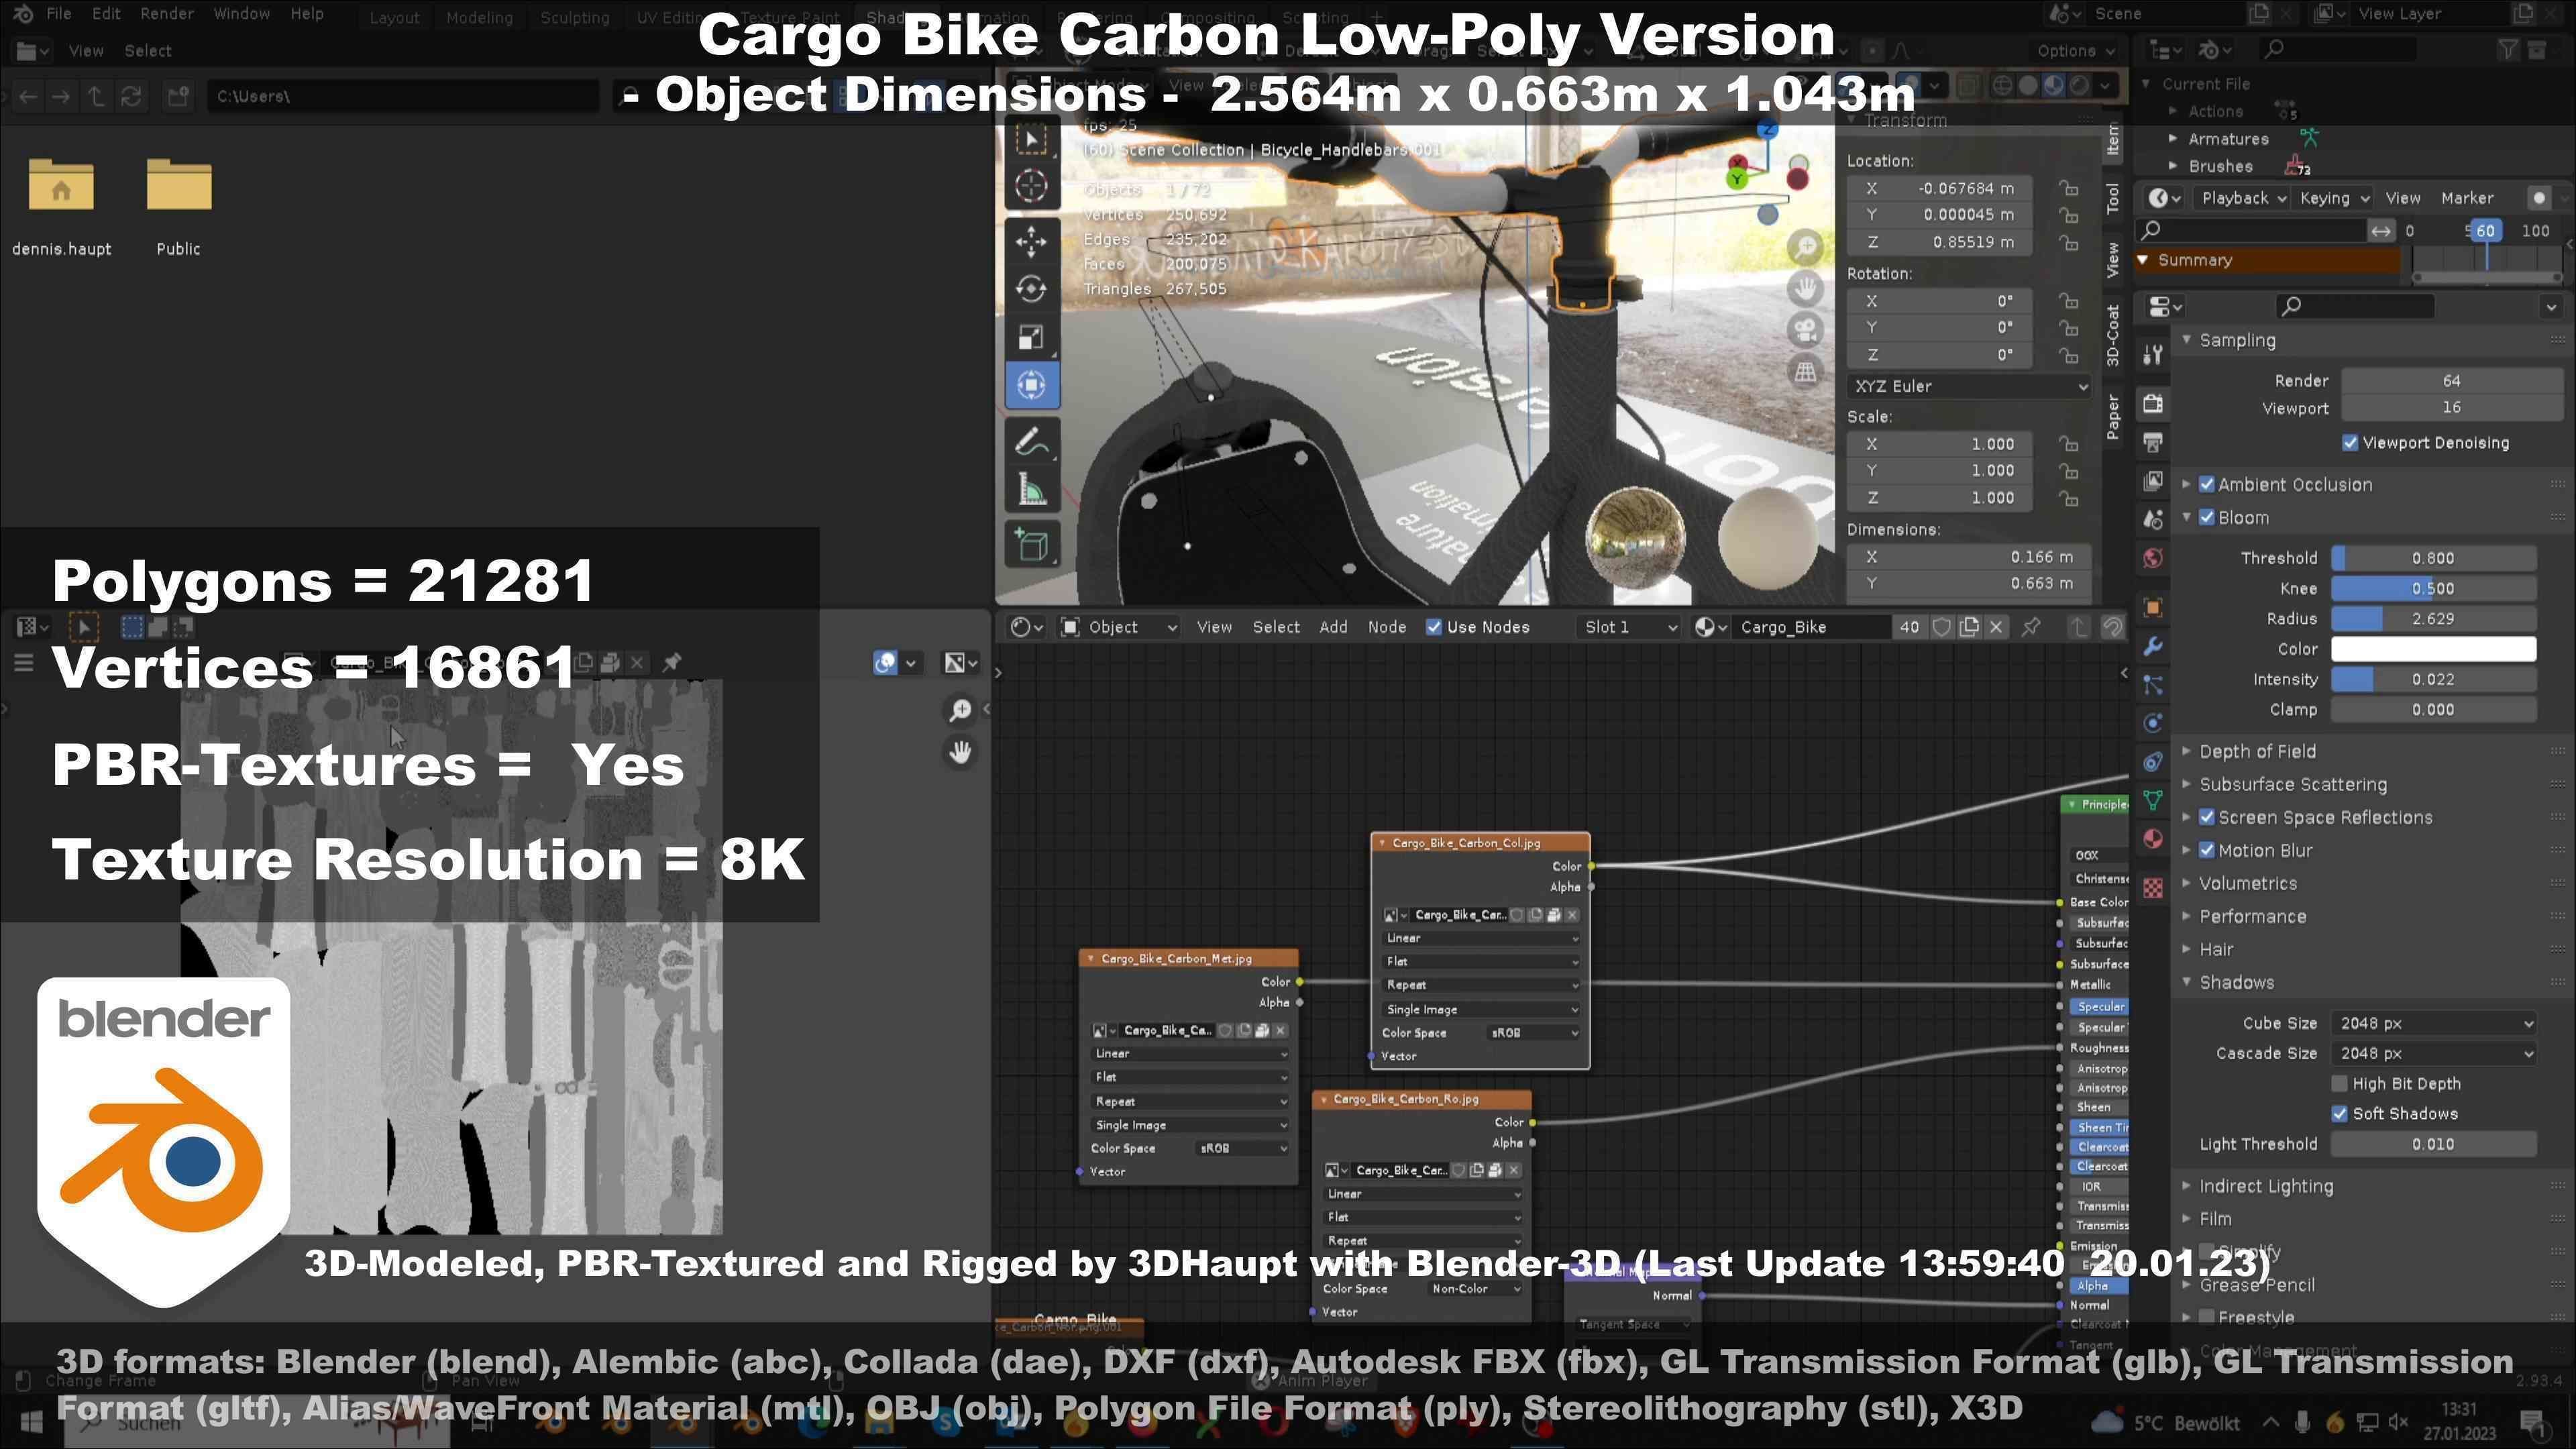The image size is (2576, 1449).
Task: Click the file path field C:\Users\
Action: (403, 97)
